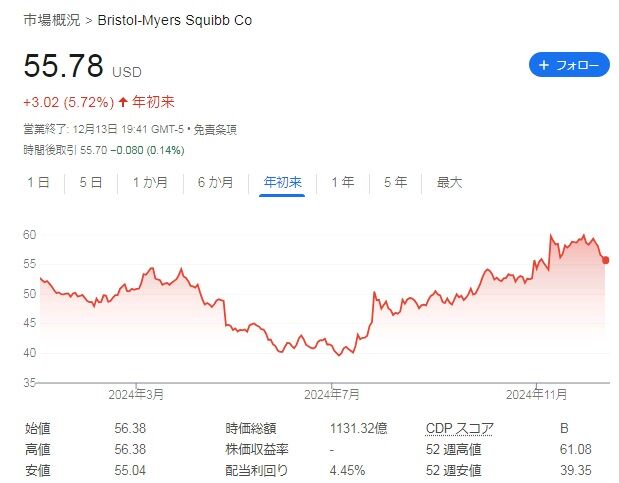Click the 40 y-axis label

point(30,353)
